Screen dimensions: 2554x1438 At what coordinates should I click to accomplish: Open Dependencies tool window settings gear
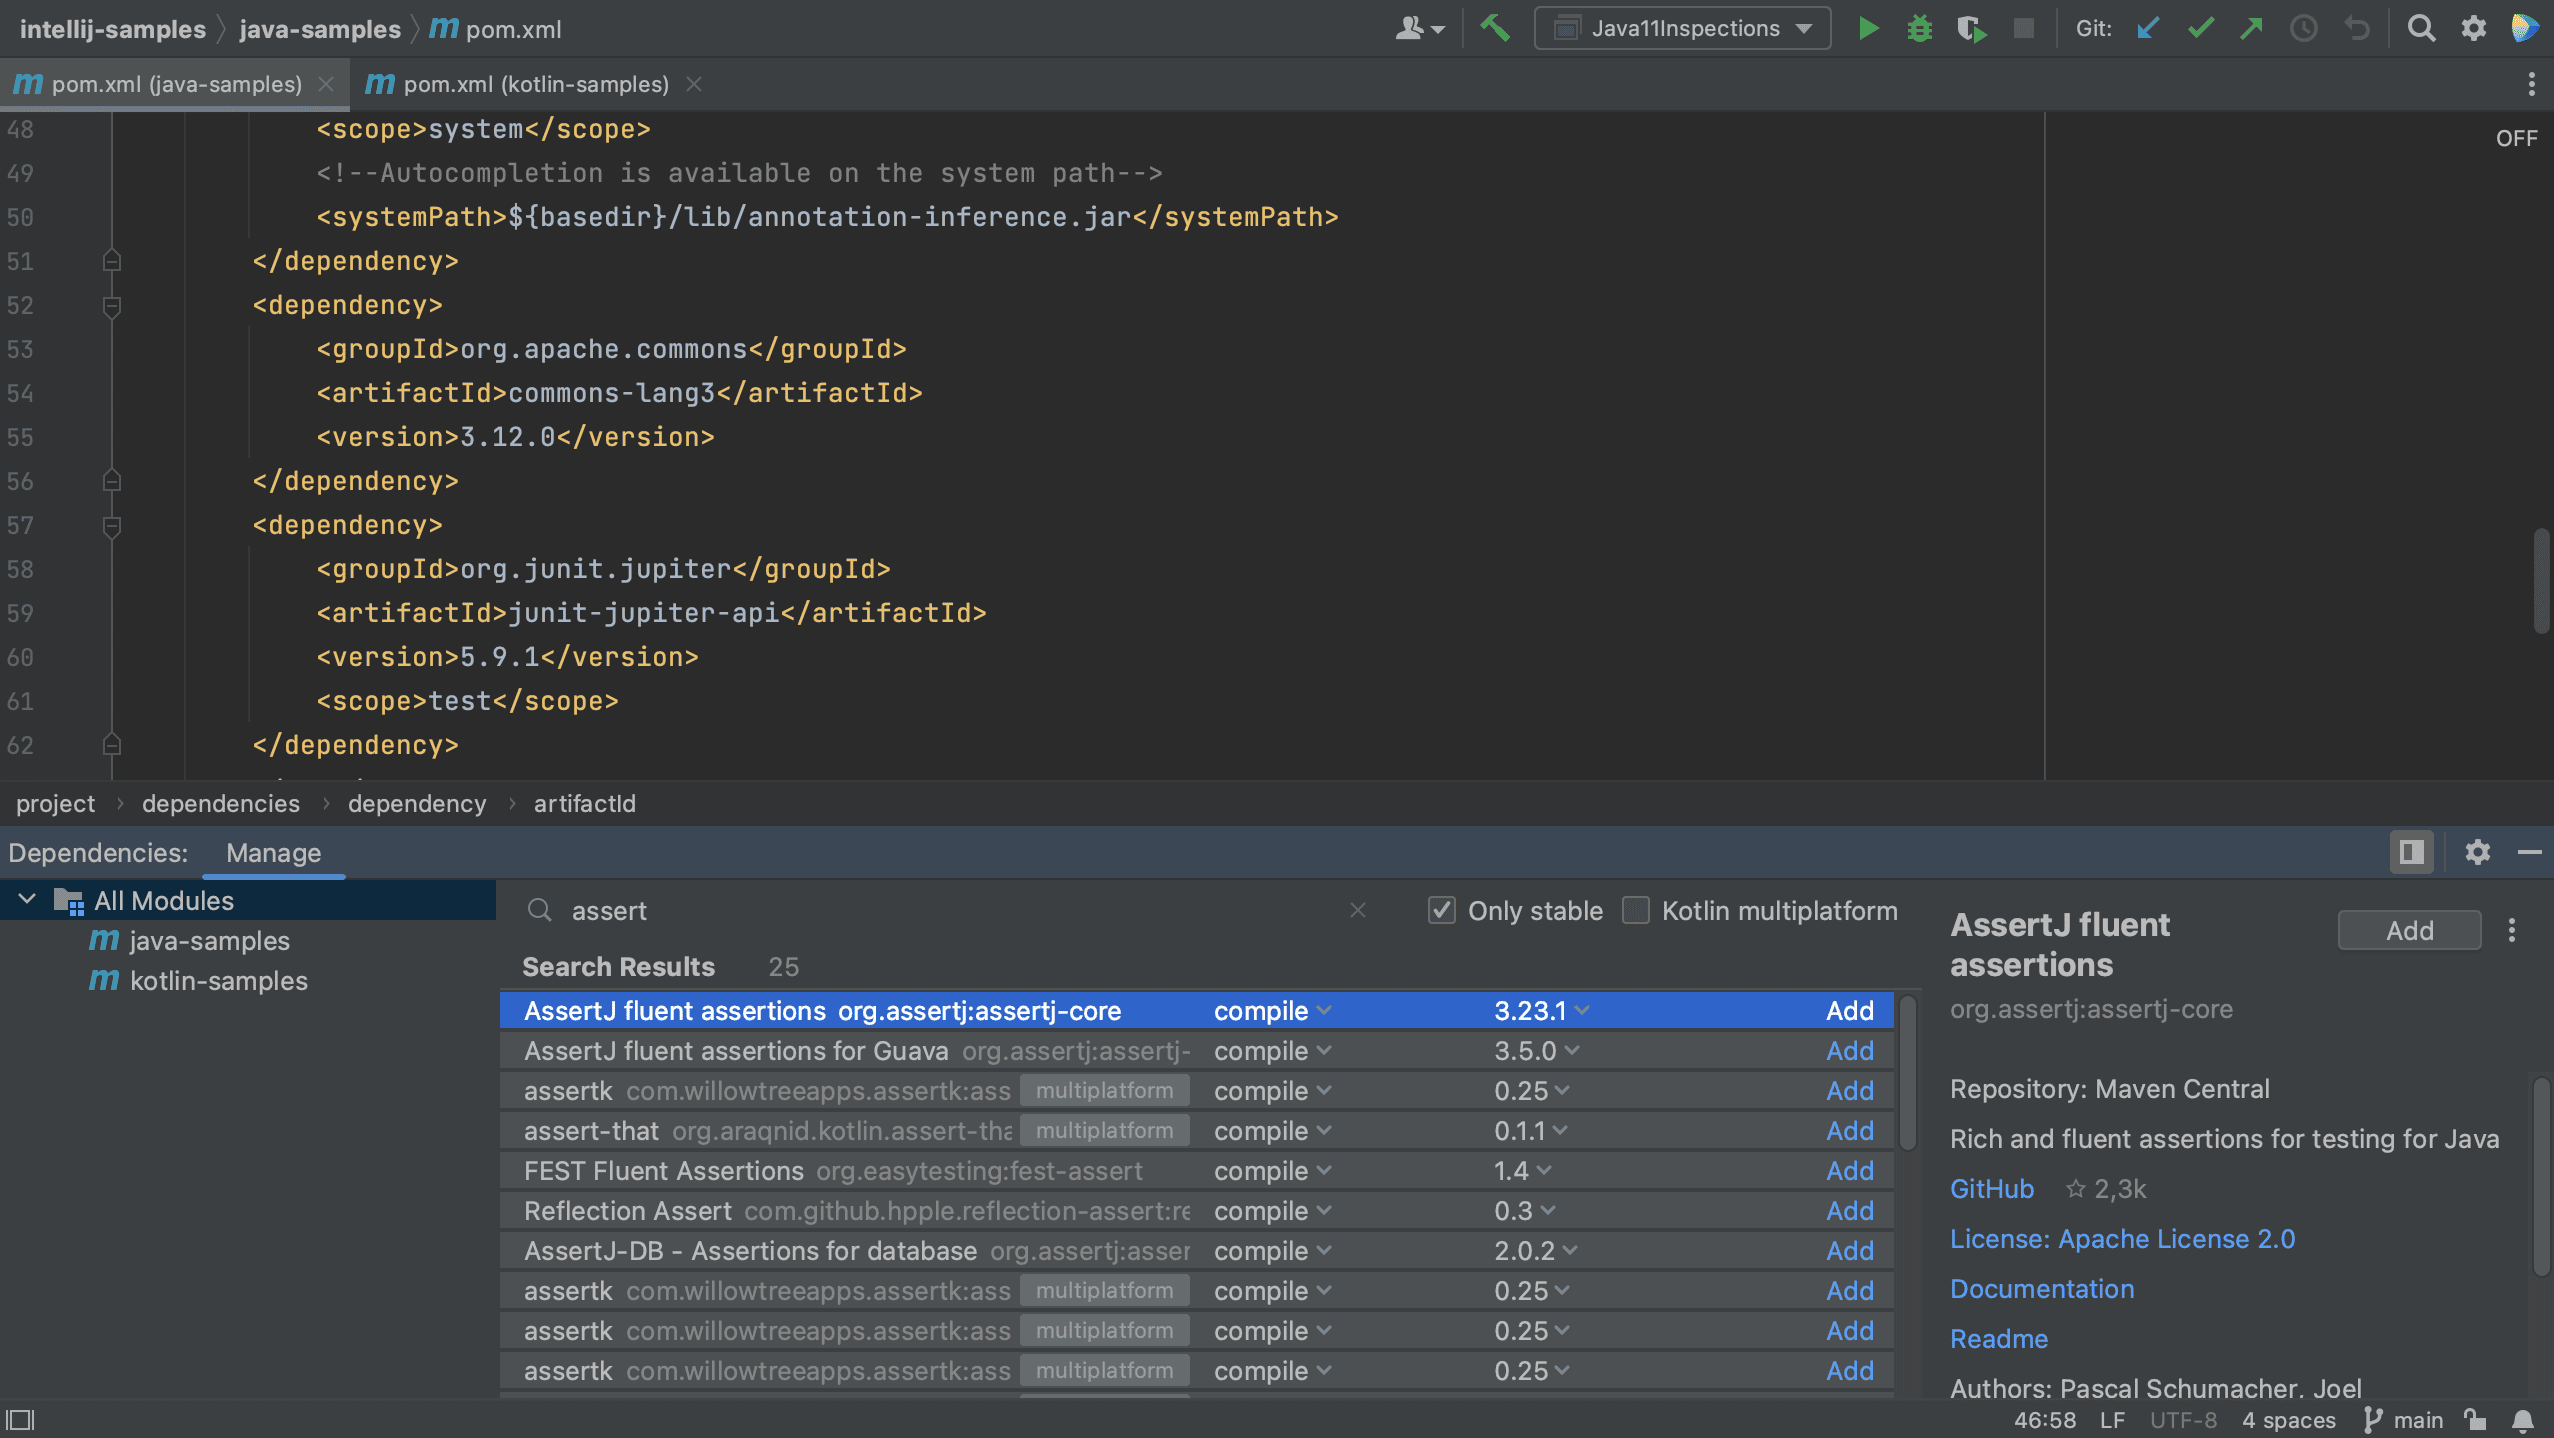[2477, 852]
